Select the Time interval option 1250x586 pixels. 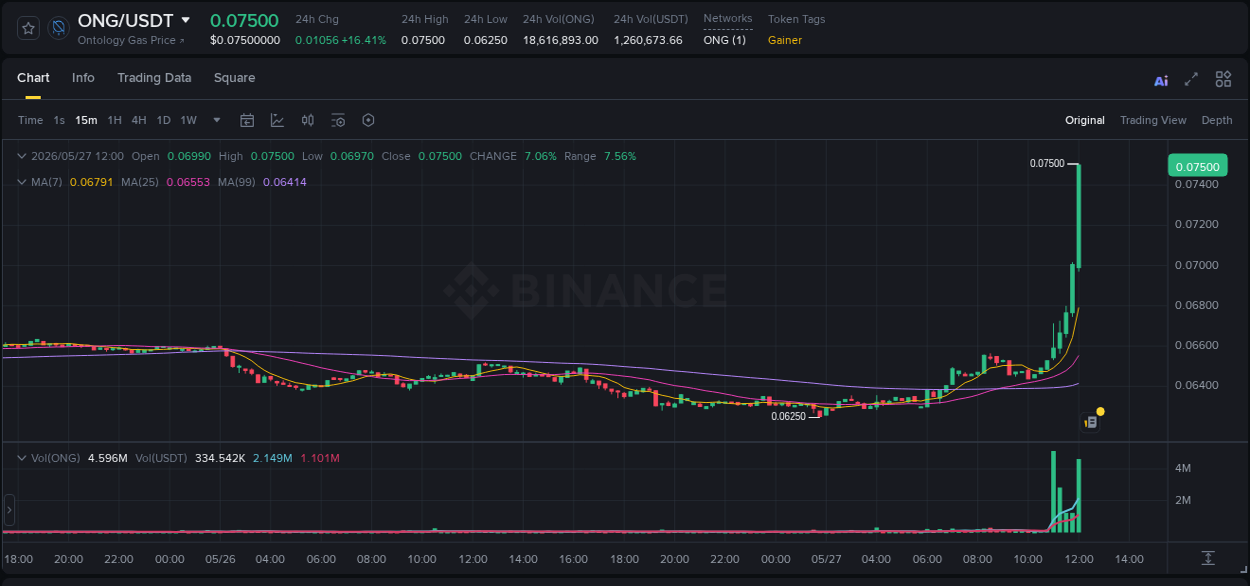click(x=30, y=120)
